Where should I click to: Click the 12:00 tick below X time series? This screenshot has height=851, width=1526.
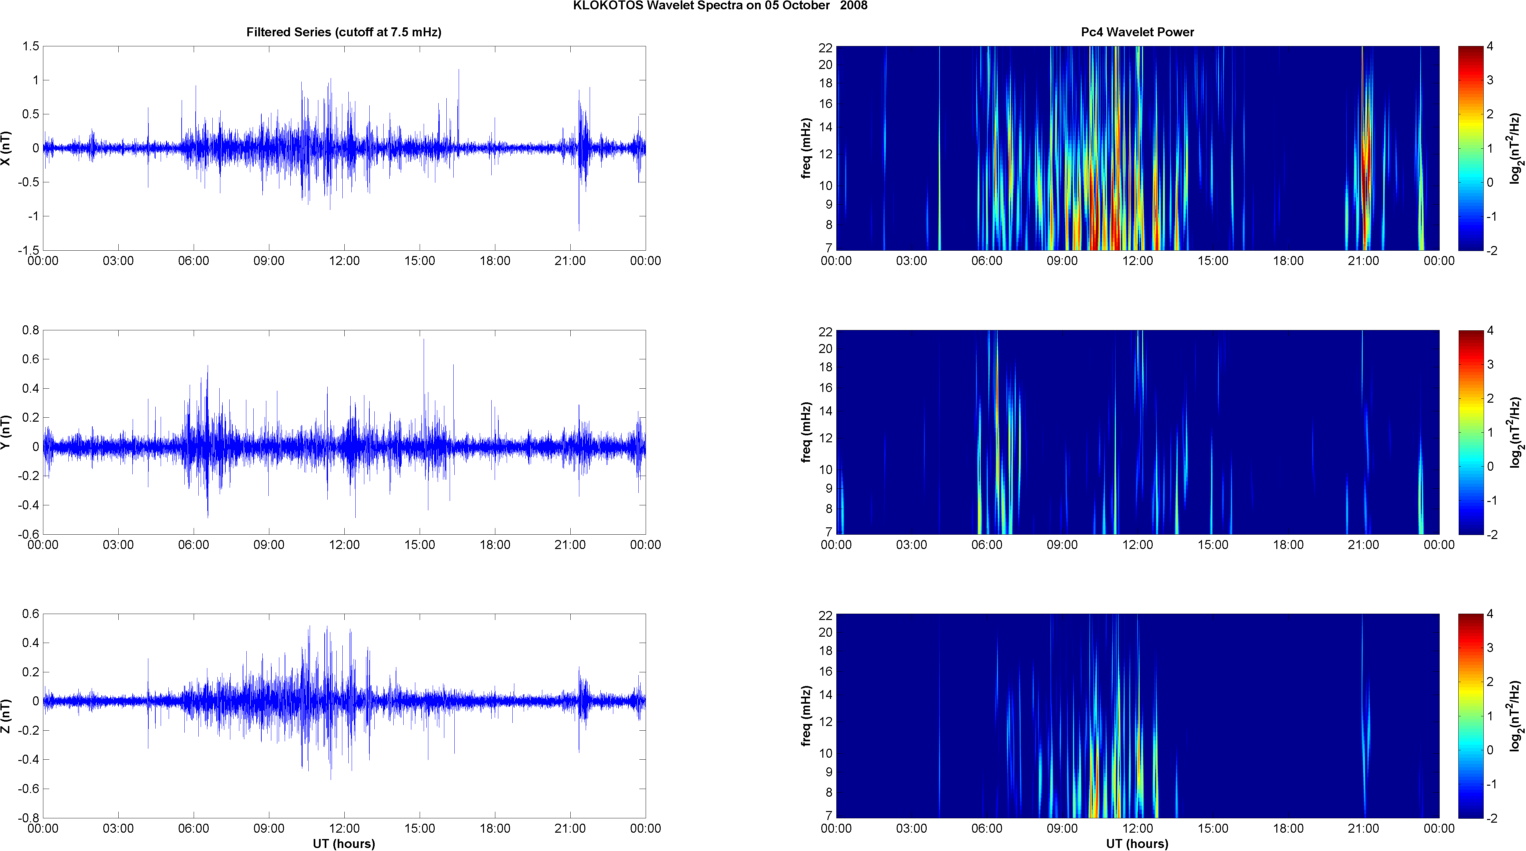tap(344, 261)
